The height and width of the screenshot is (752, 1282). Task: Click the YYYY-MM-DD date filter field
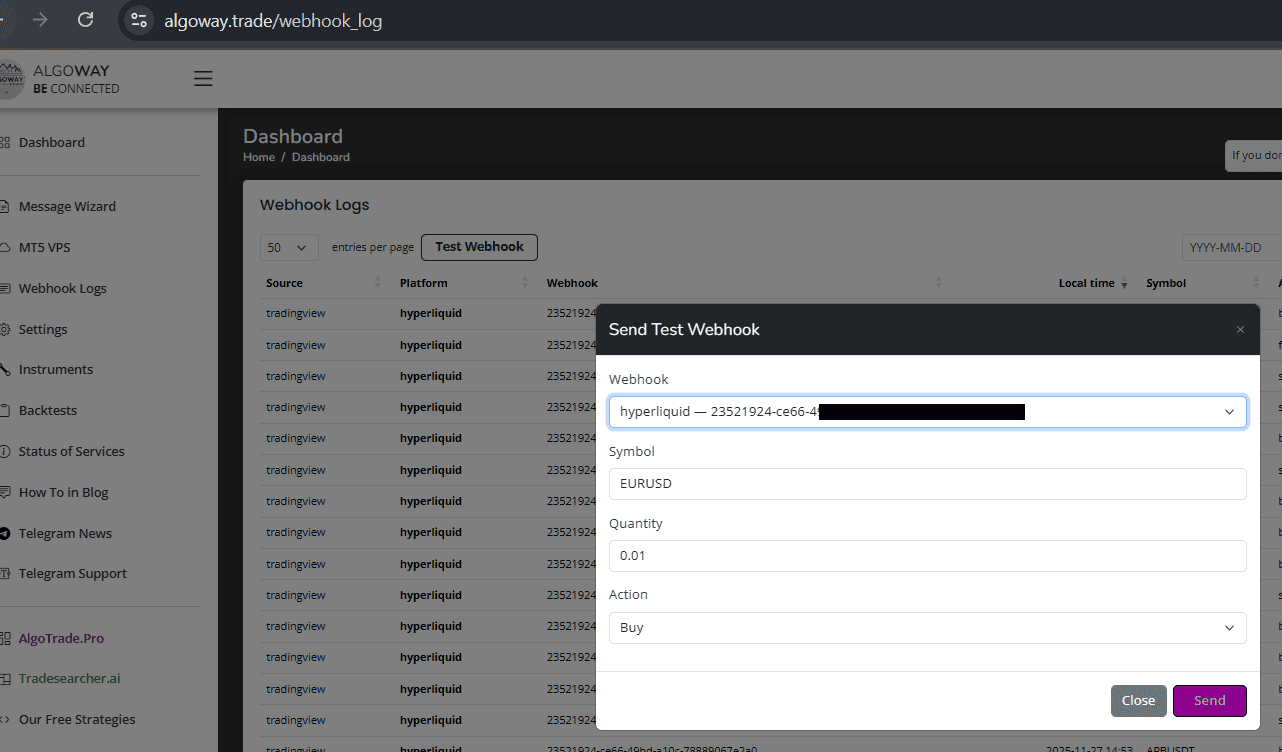[x=1232, y=247]
